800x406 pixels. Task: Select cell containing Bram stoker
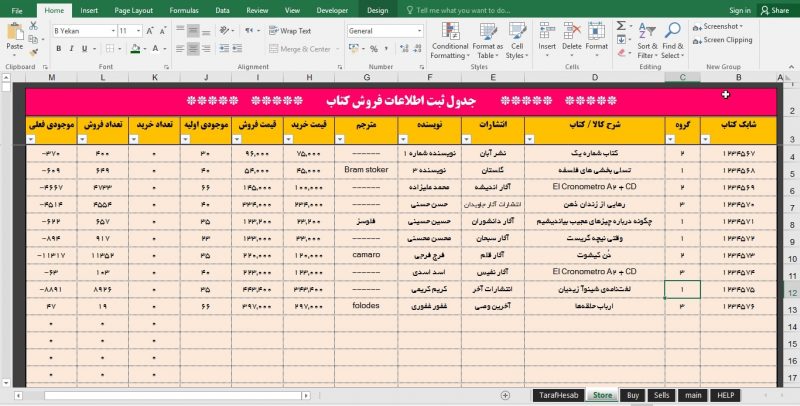(x=366, y=170)
